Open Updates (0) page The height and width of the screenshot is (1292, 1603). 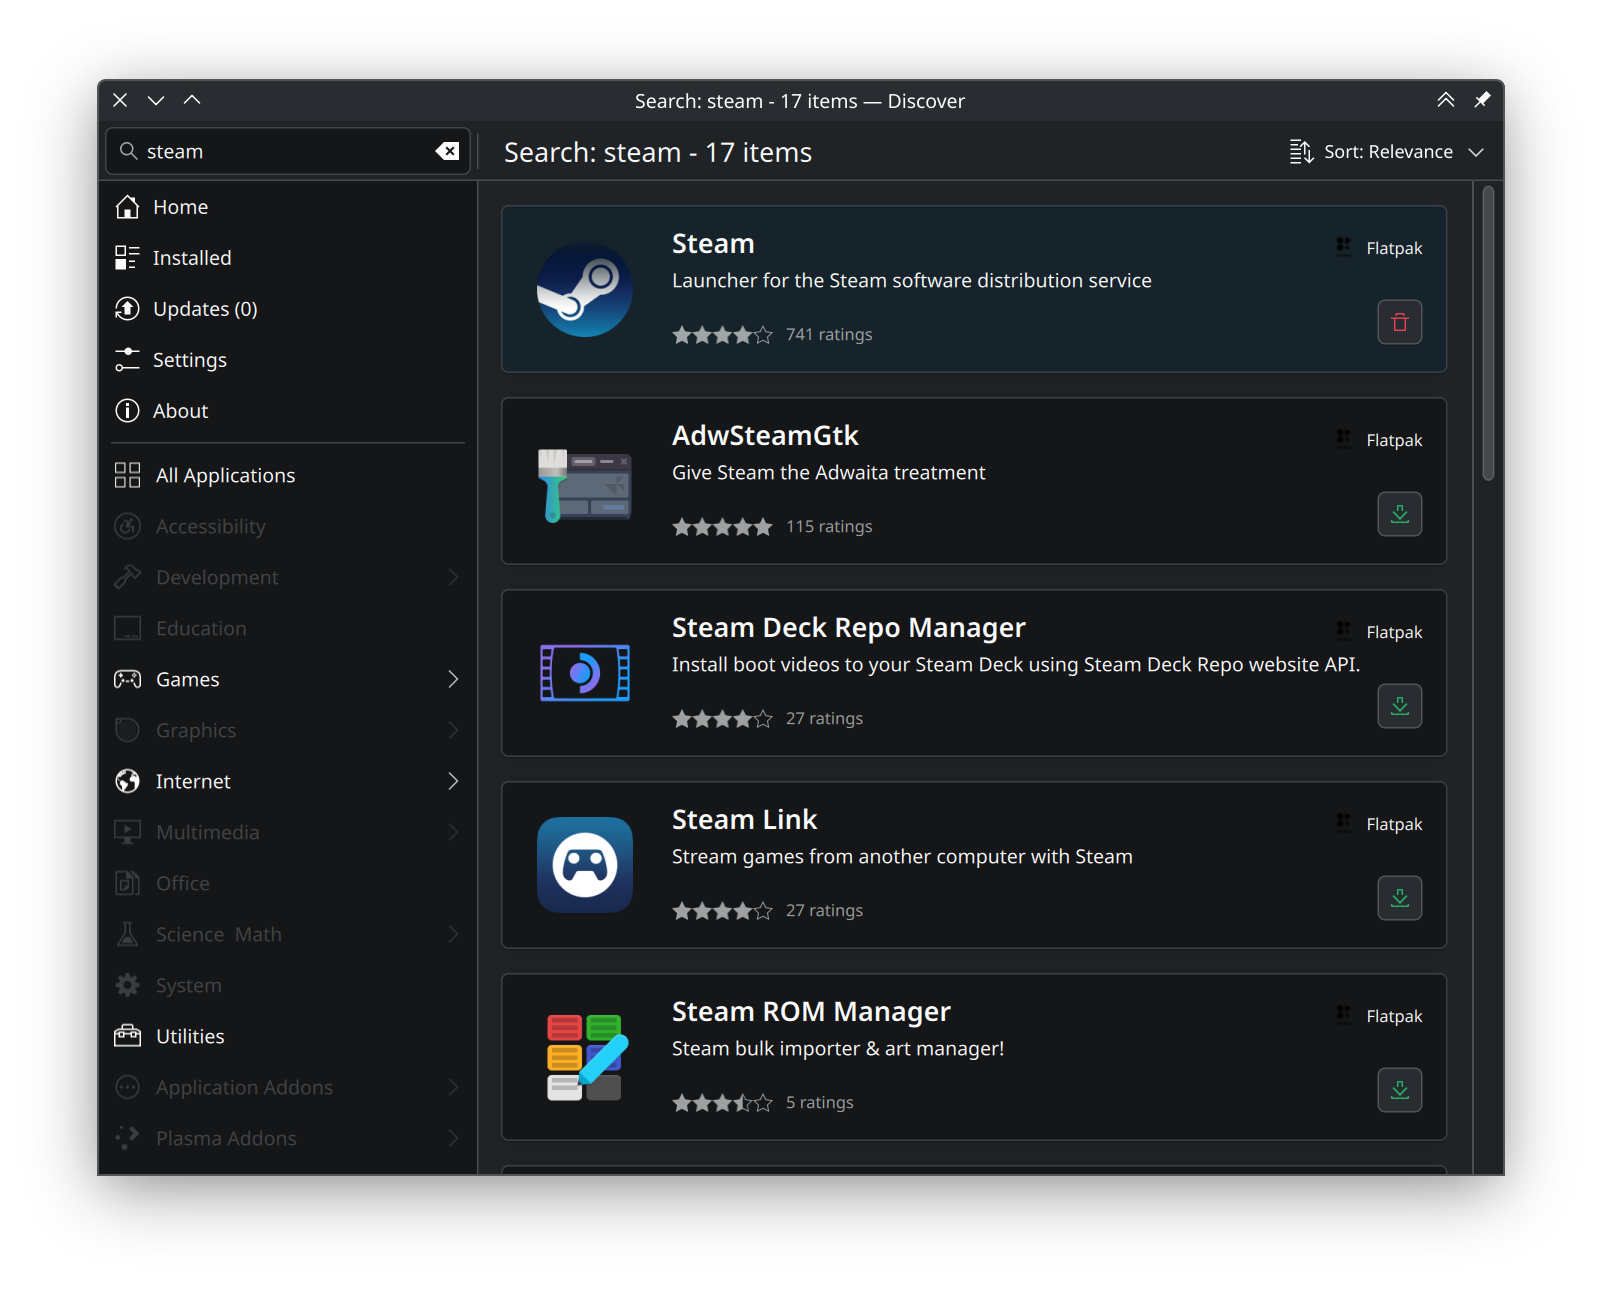(288, 309)
